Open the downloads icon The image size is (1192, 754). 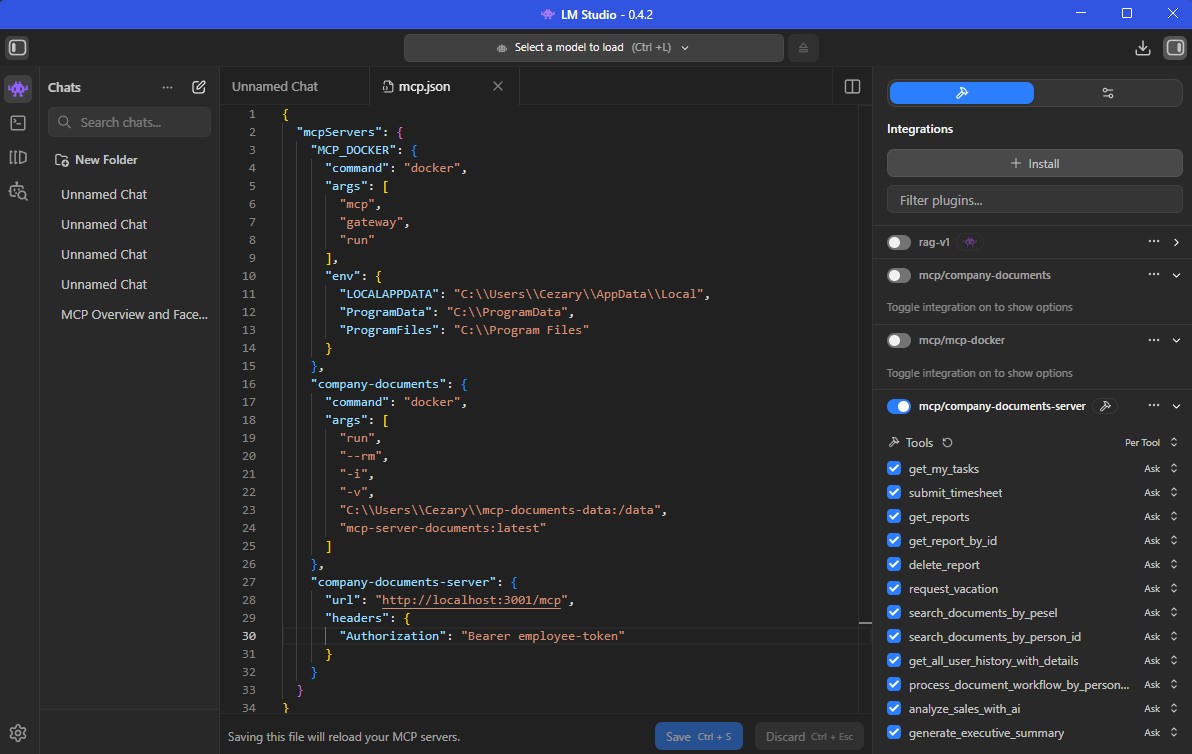[1142, 48]
